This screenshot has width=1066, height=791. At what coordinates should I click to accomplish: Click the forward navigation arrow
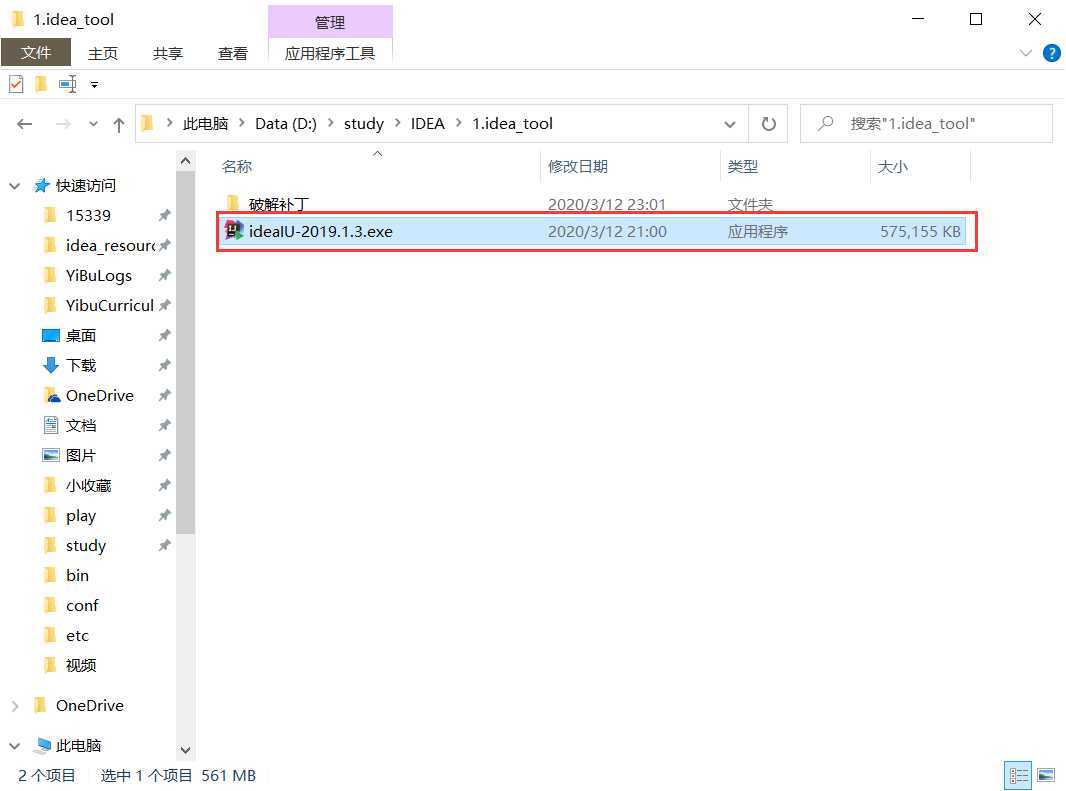tap(63, 124)
